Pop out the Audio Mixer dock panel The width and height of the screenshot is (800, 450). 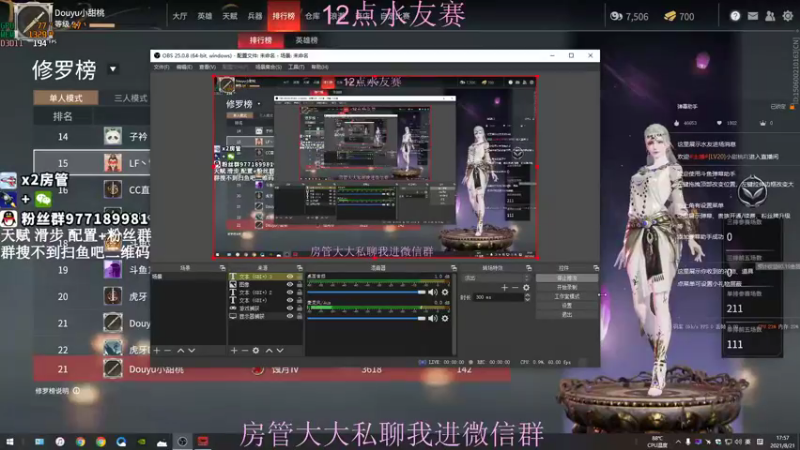(x=454, y=268)
